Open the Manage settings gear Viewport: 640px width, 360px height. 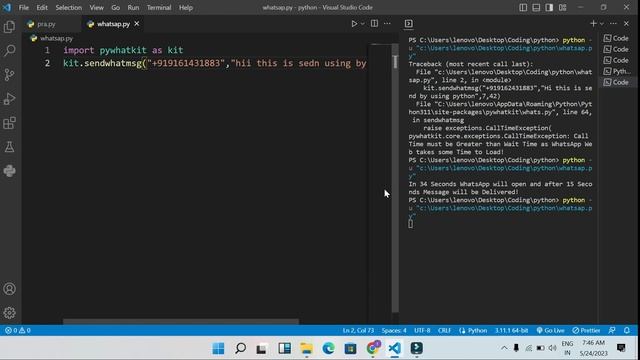(9, 313)
